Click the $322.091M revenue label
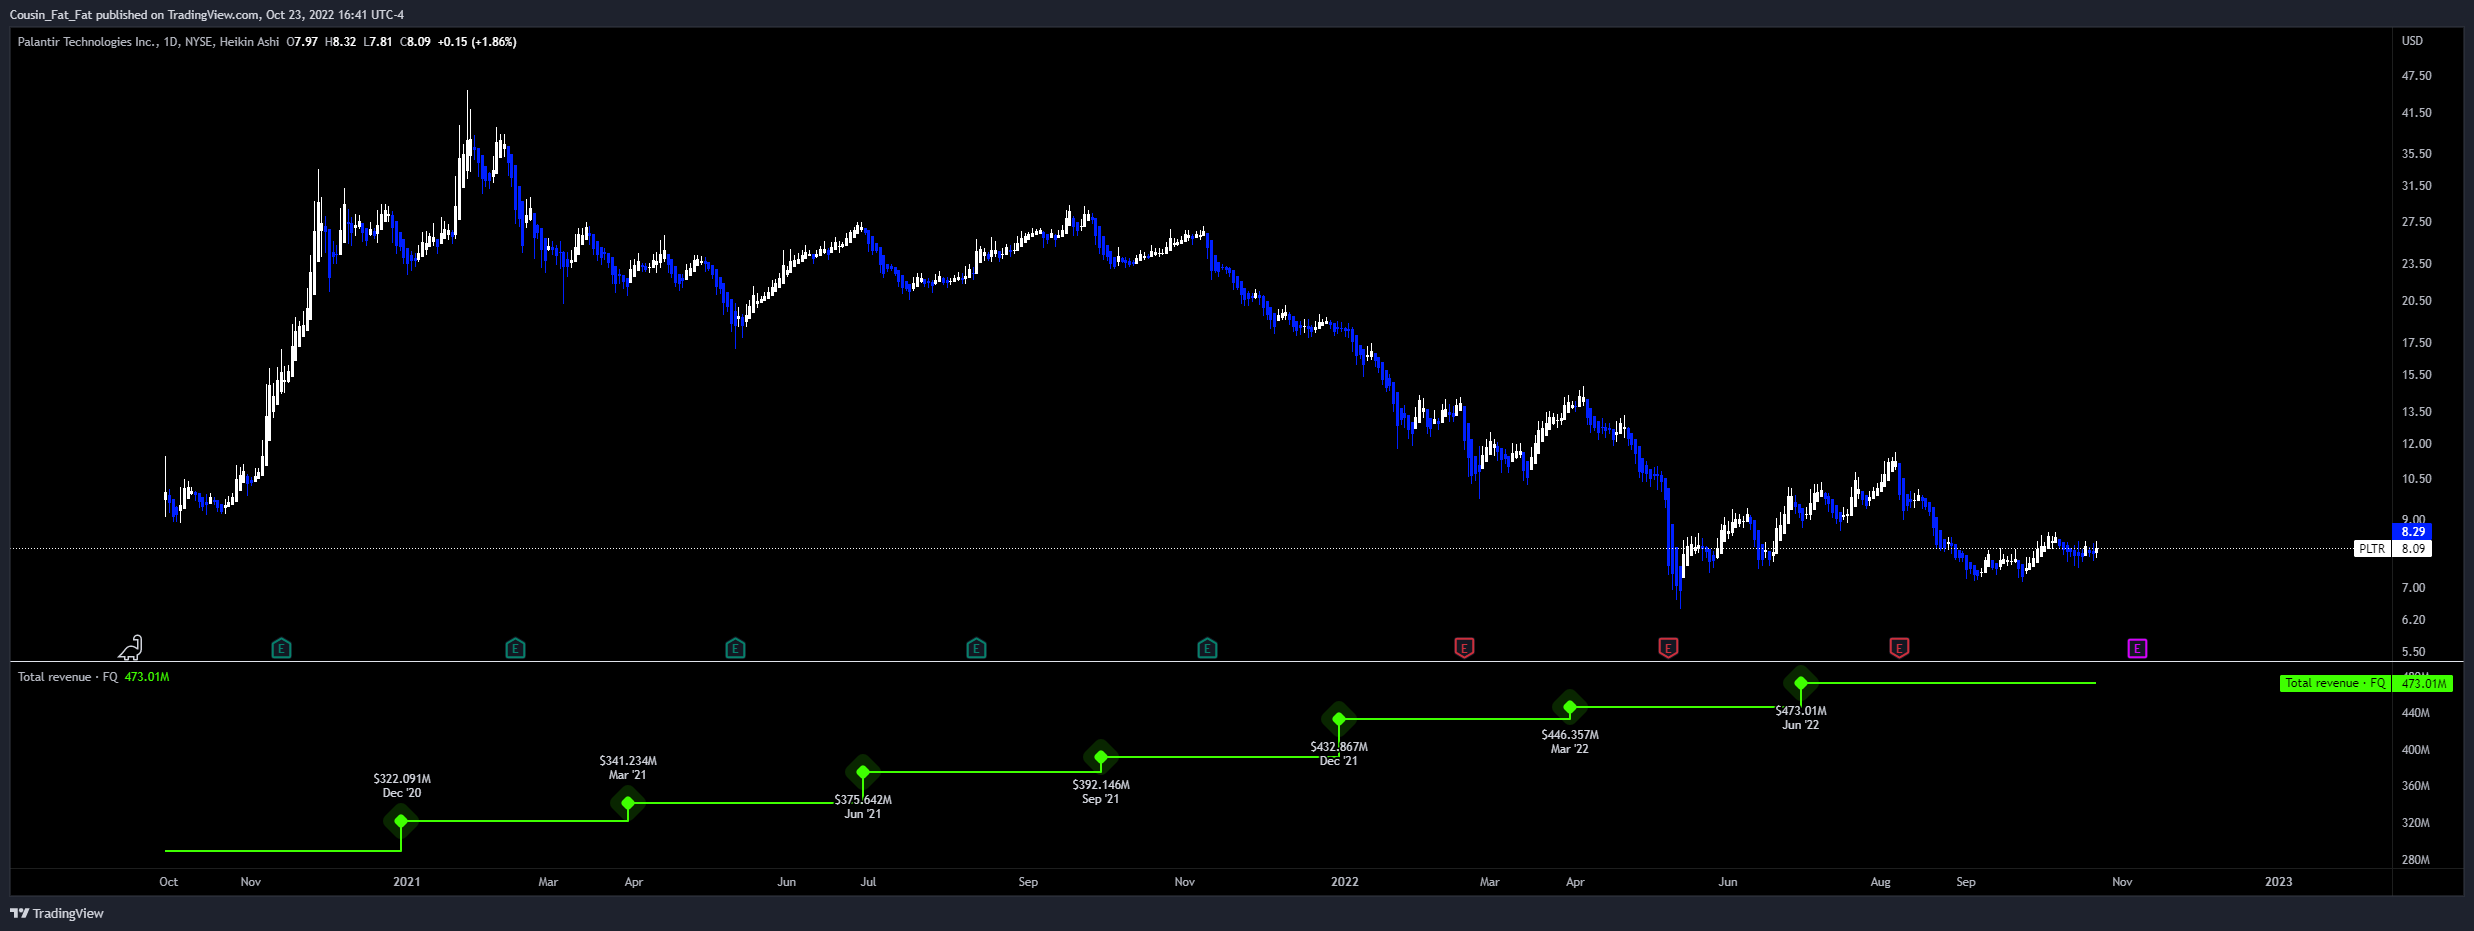 pyautogui.click(x=402, y=779)
